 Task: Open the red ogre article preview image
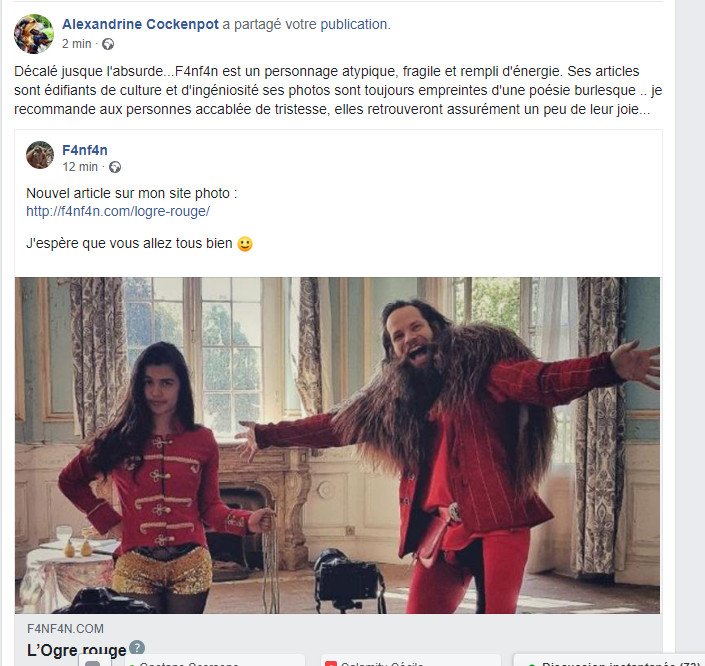tap(337, 445)
